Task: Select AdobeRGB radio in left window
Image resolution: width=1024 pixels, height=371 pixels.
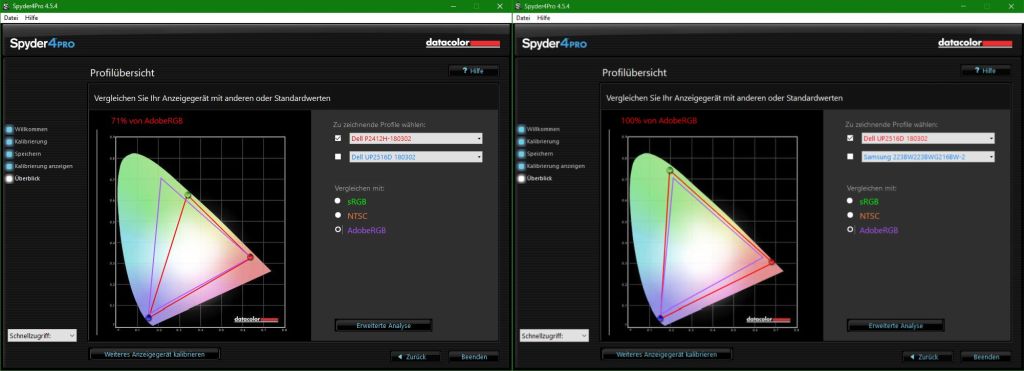Action: 338,229
